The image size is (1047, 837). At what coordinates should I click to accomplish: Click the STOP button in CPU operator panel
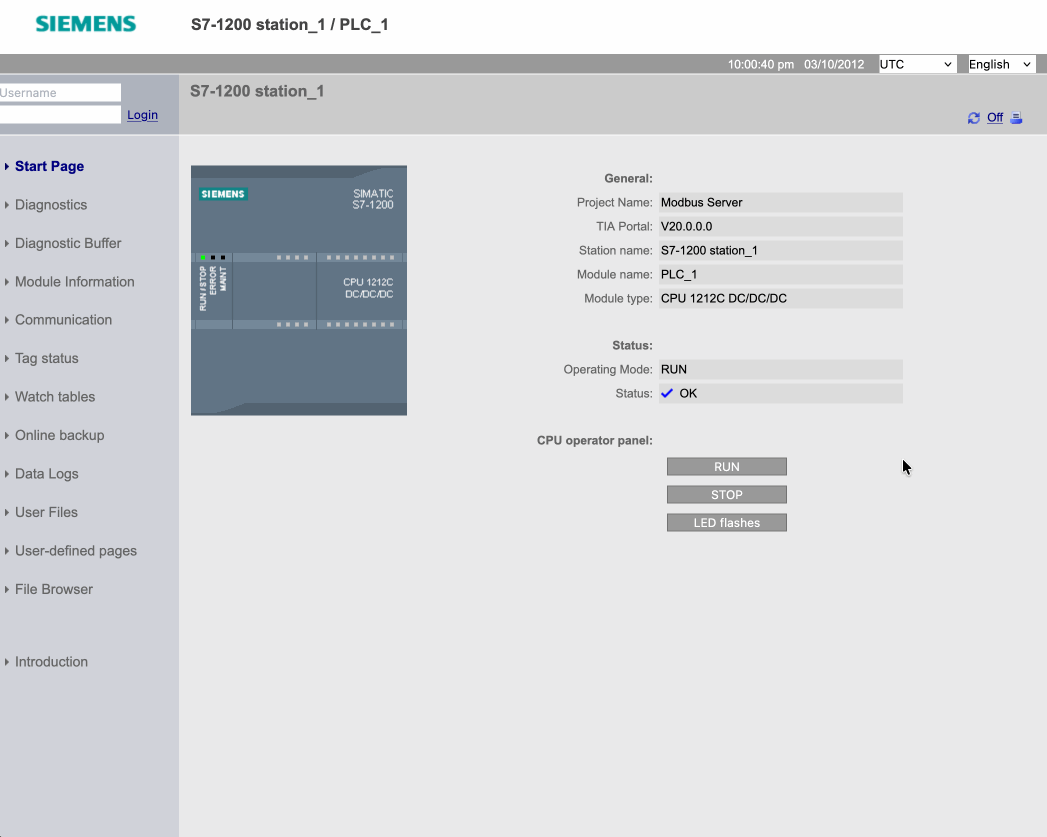[x=726, y=495]
